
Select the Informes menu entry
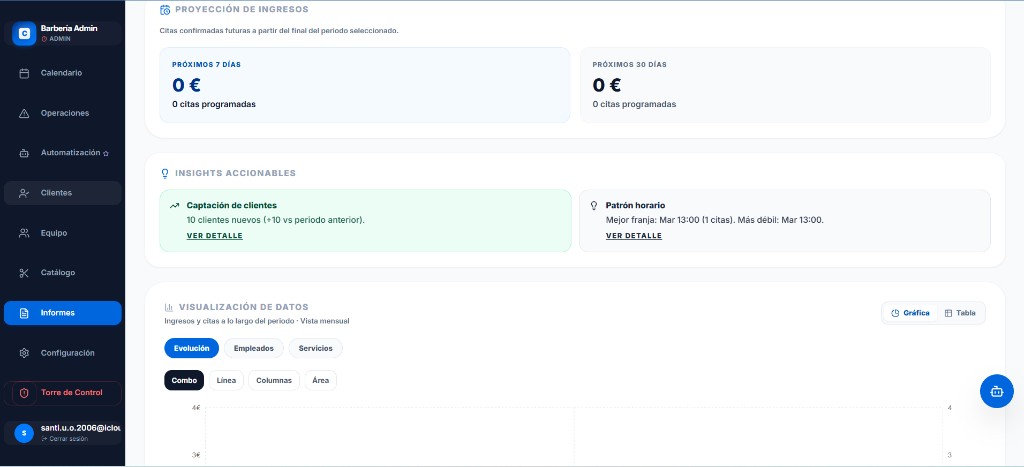pos(63,313)
